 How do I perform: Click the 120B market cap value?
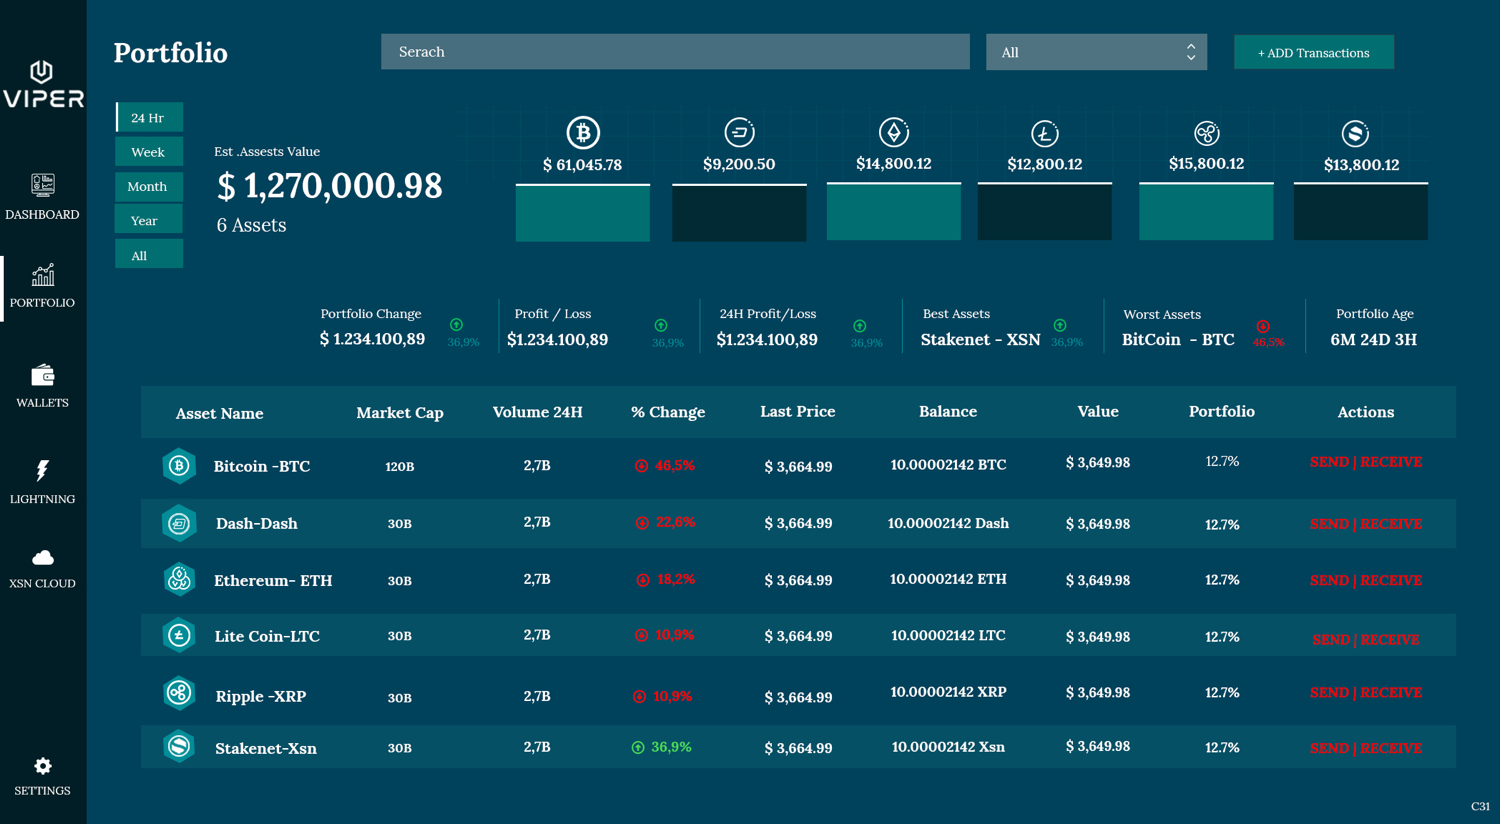[400, 466]
